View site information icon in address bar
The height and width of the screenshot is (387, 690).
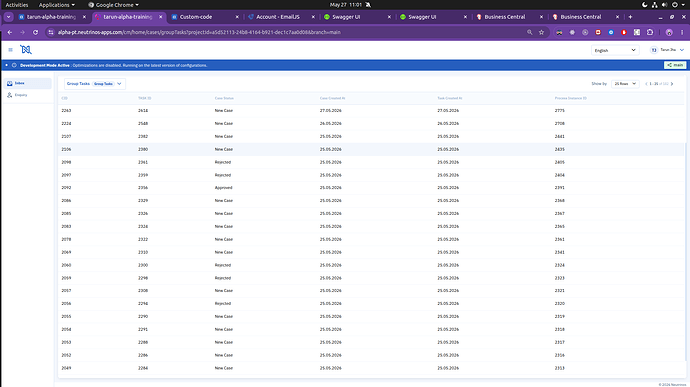[x=51, y=32]
